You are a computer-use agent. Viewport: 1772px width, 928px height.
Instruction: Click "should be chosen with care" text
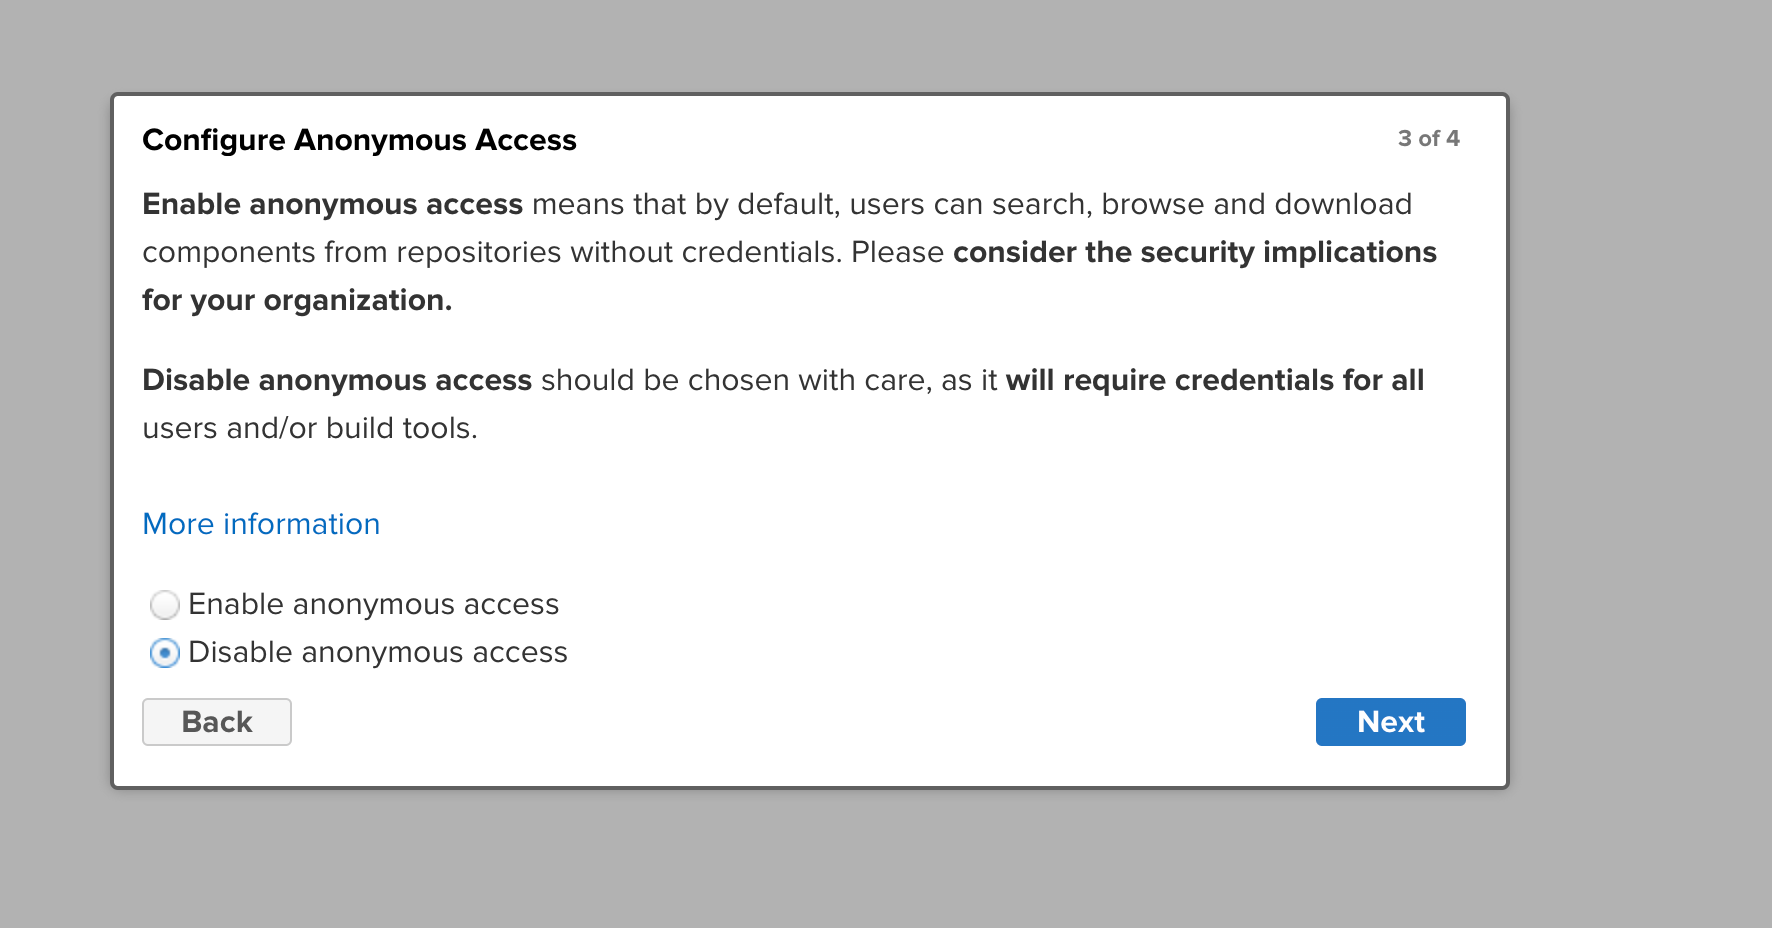coord(737,380)
